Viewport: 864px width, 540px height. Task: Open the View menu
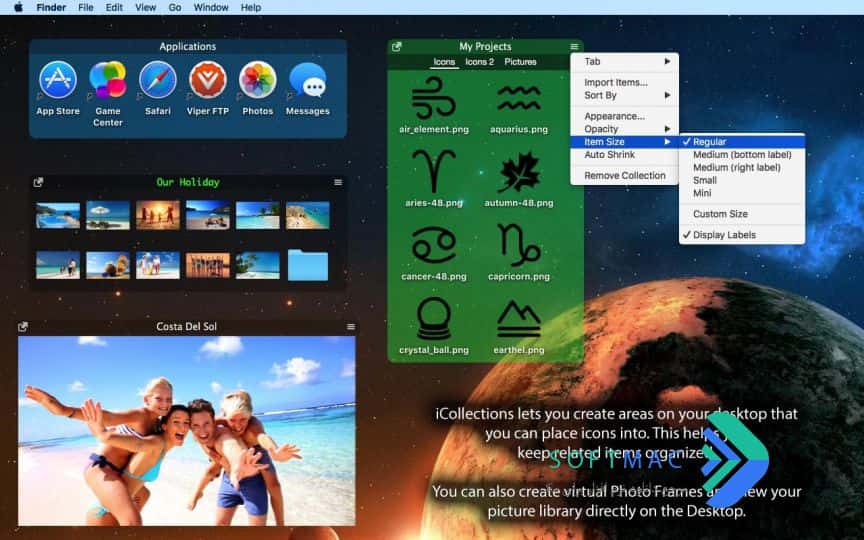(x=145, y=7)
